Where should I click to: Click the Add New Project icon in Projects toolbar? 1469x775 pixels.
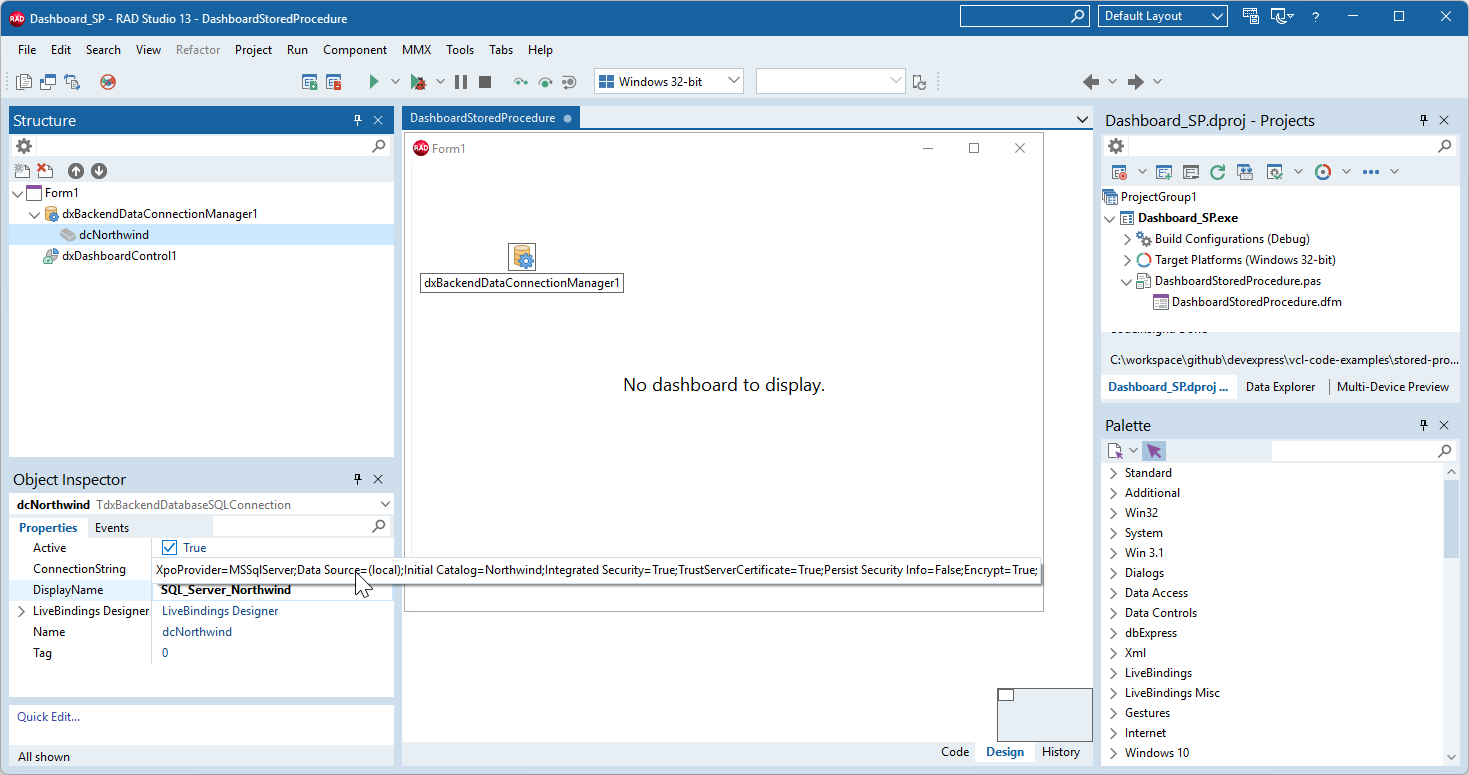click(x=1164, y=172)
